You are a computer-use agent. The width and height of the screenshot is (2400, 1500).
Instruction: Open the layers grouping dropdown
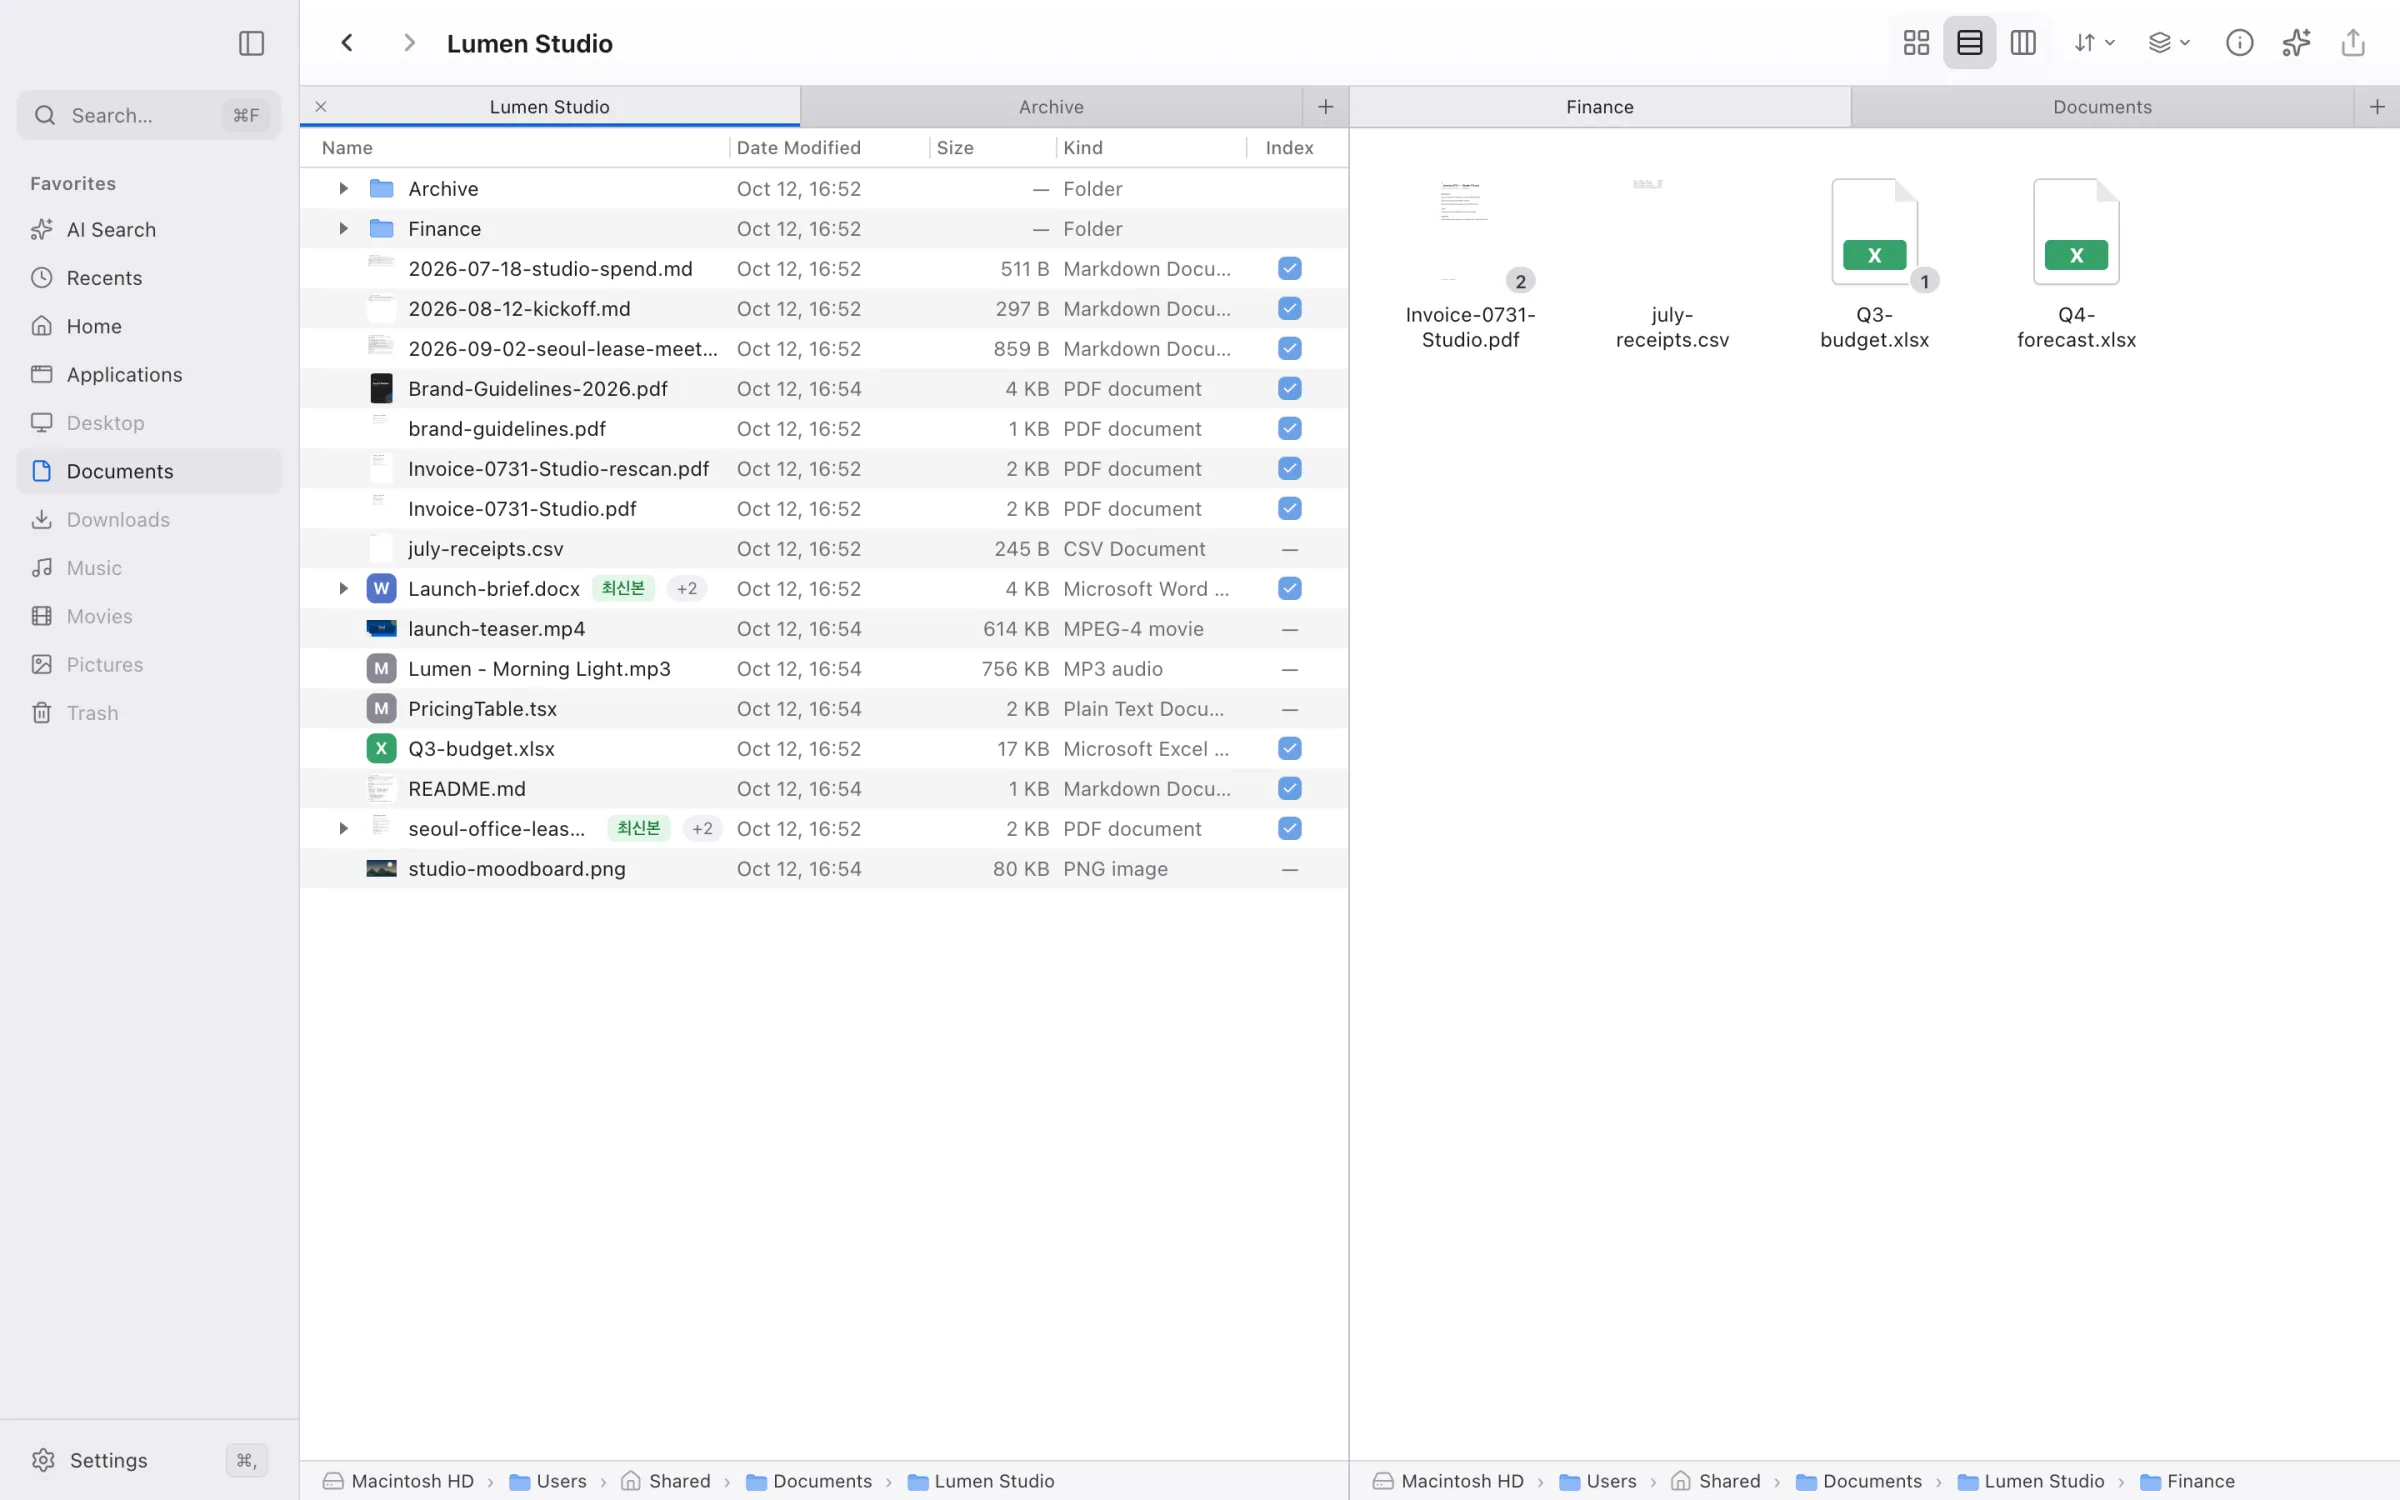2169,43
